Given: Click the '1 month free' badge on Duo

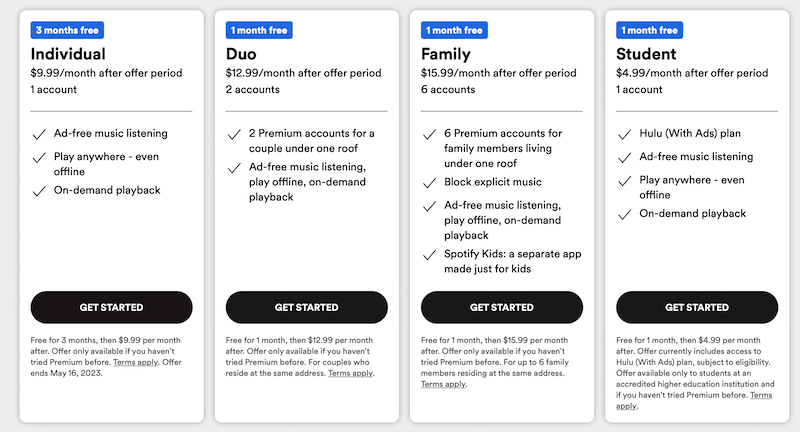Looking at the screenshot, I should (260, 31).
